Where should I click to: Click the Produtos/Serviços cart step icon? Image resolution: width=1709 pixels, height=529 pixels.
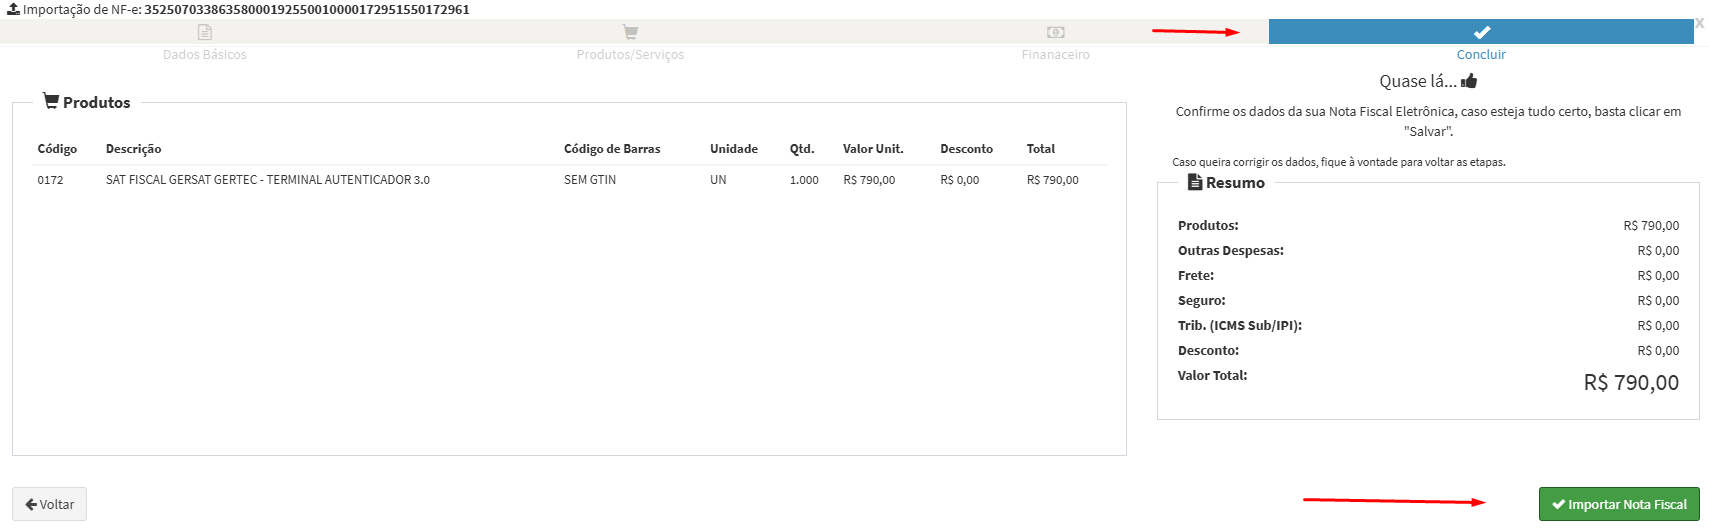point(630,32)
